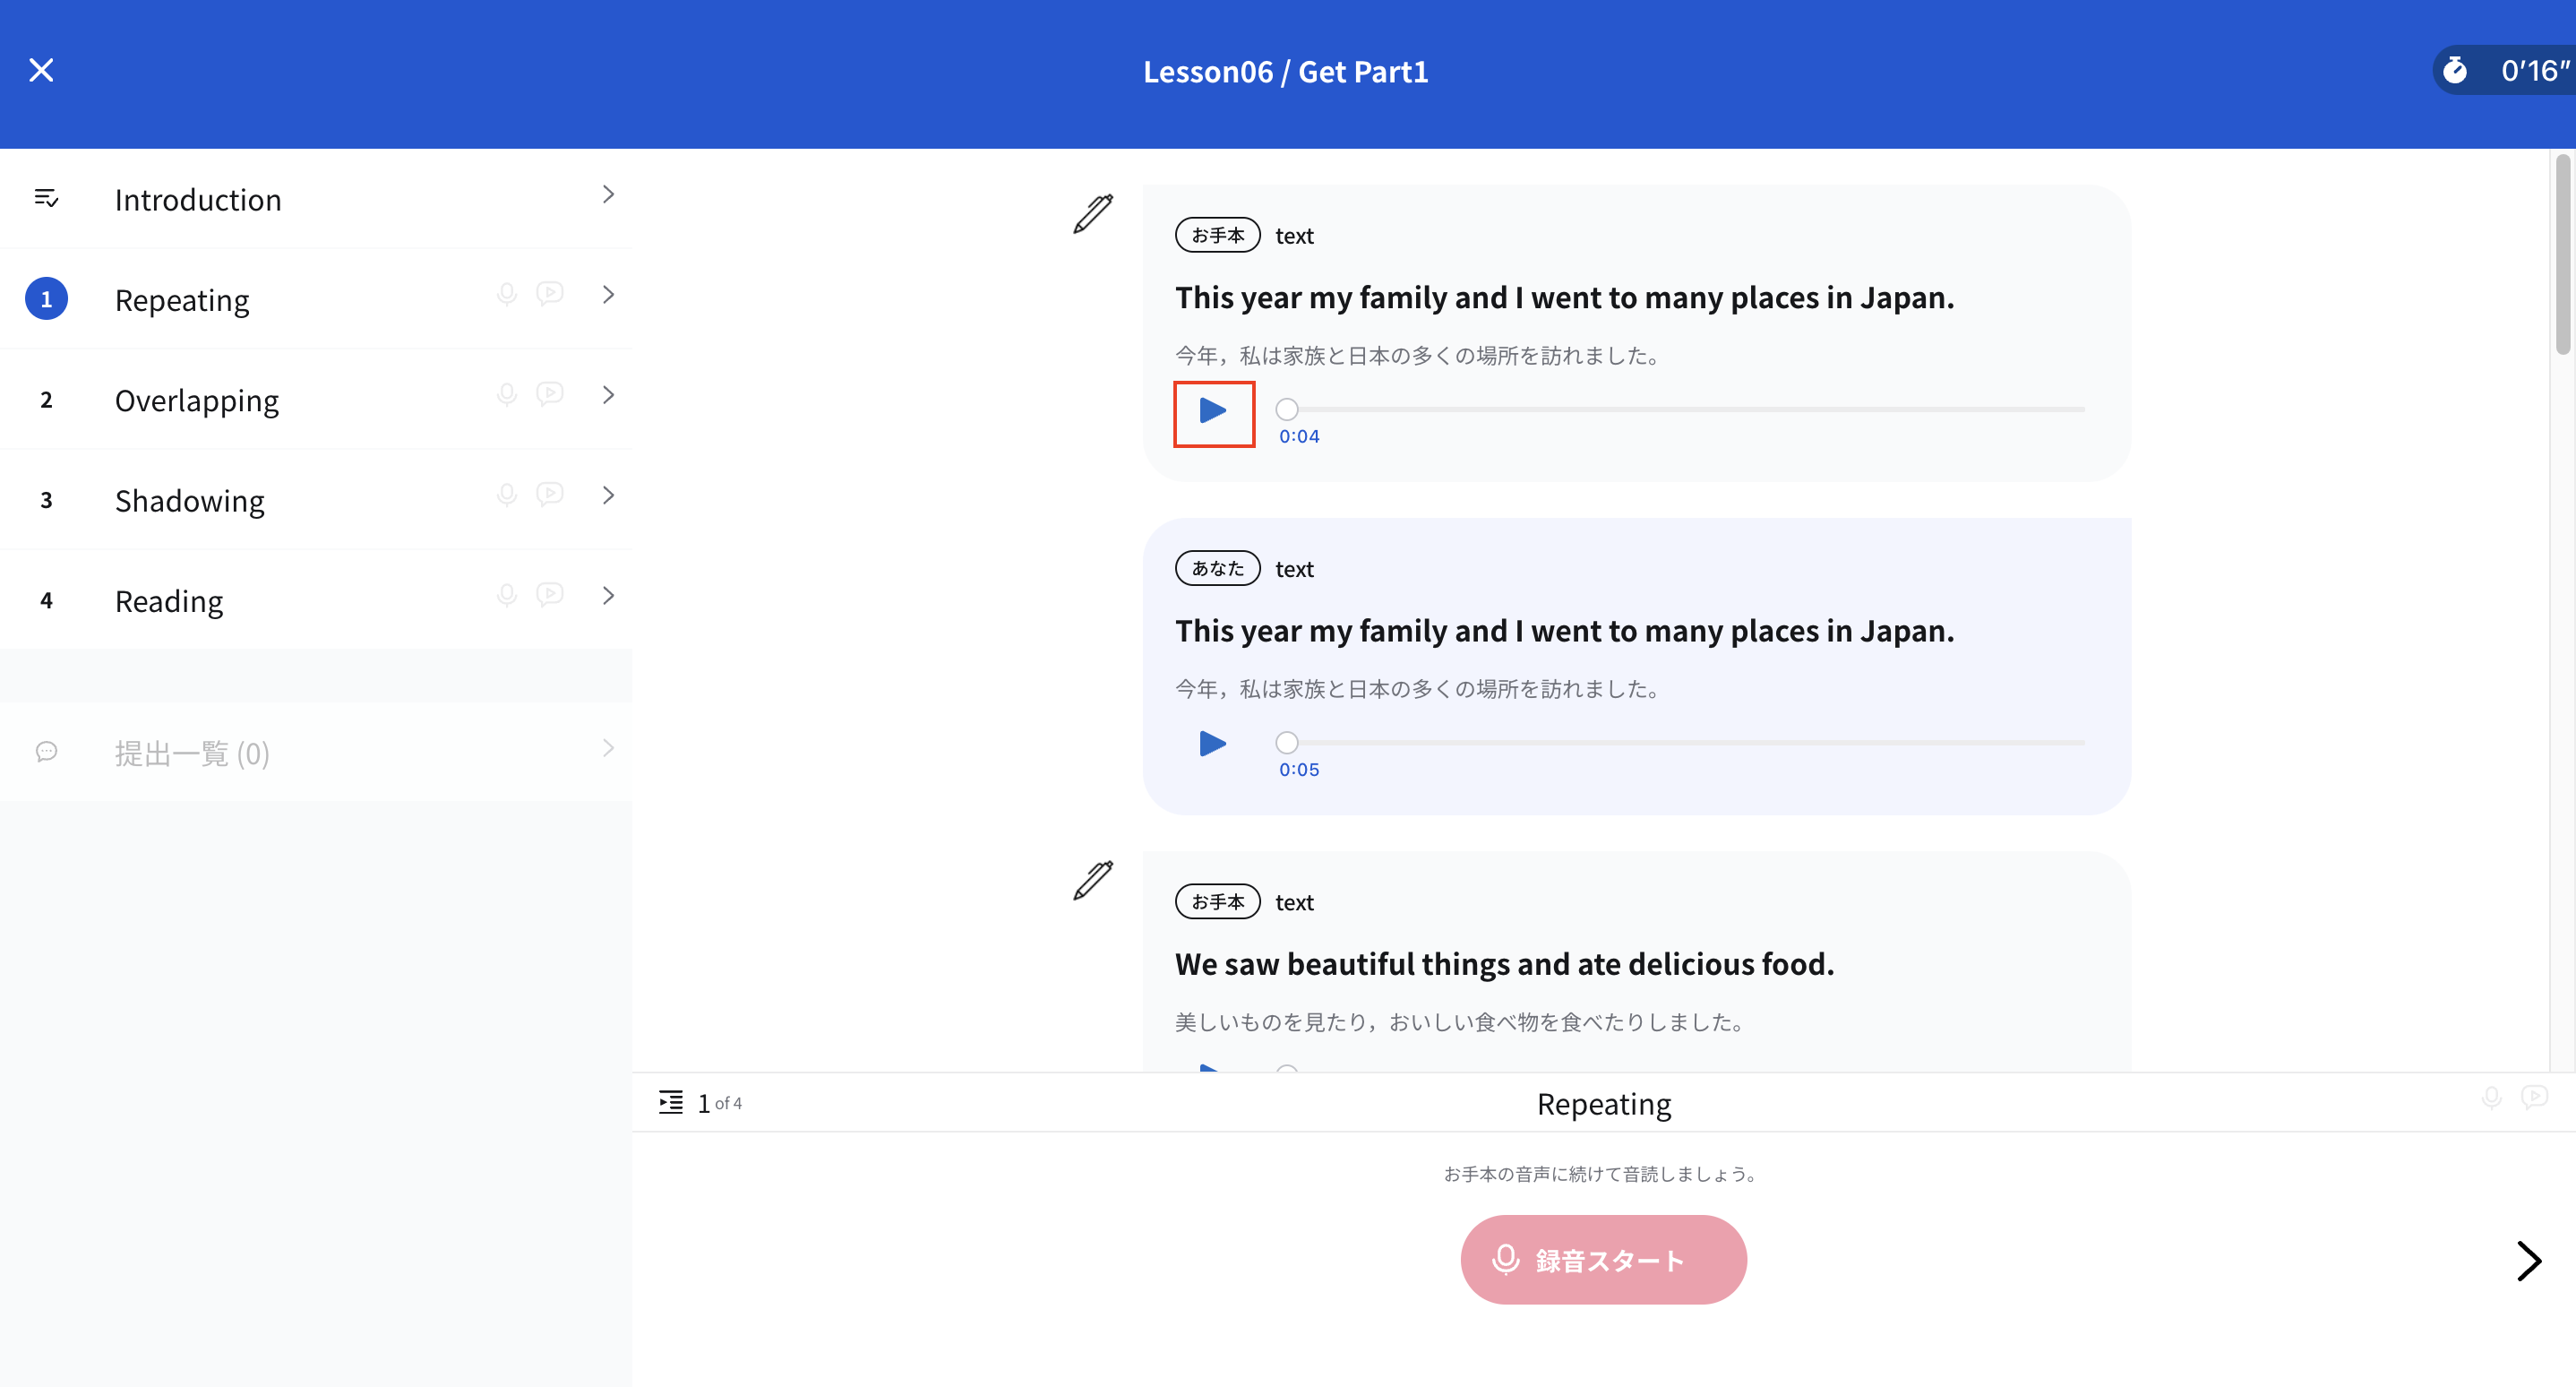Open the 提出一覧 (0) submissions list

pos(192,753)
